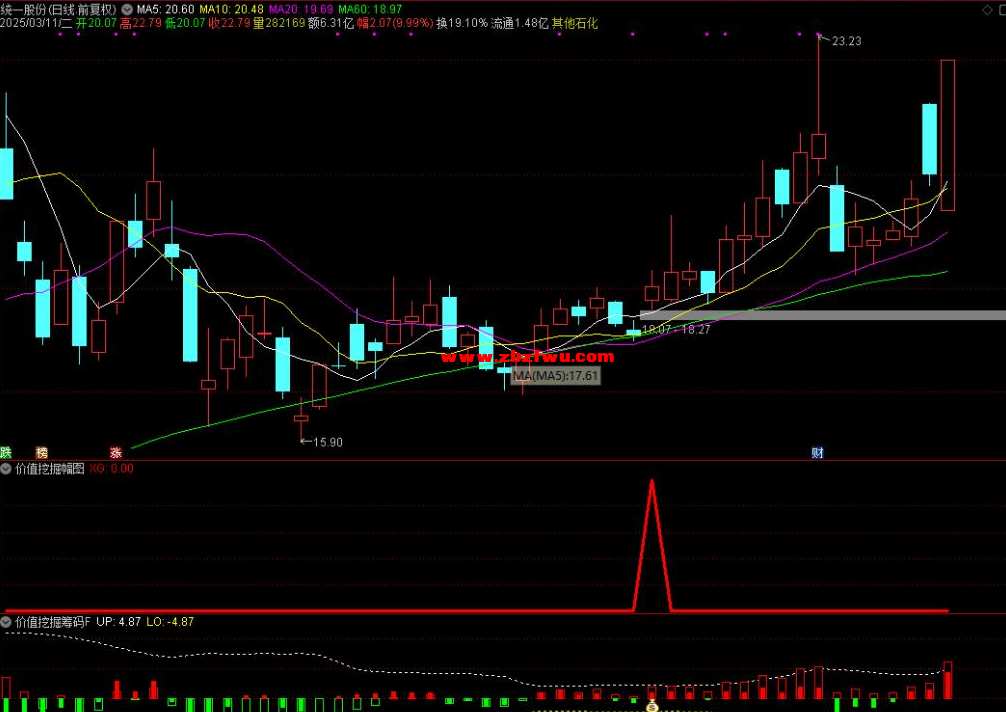Click the diamond icon at the top-right corner
The height and width of the screenshot is (712, 1006).
[987, 10]
